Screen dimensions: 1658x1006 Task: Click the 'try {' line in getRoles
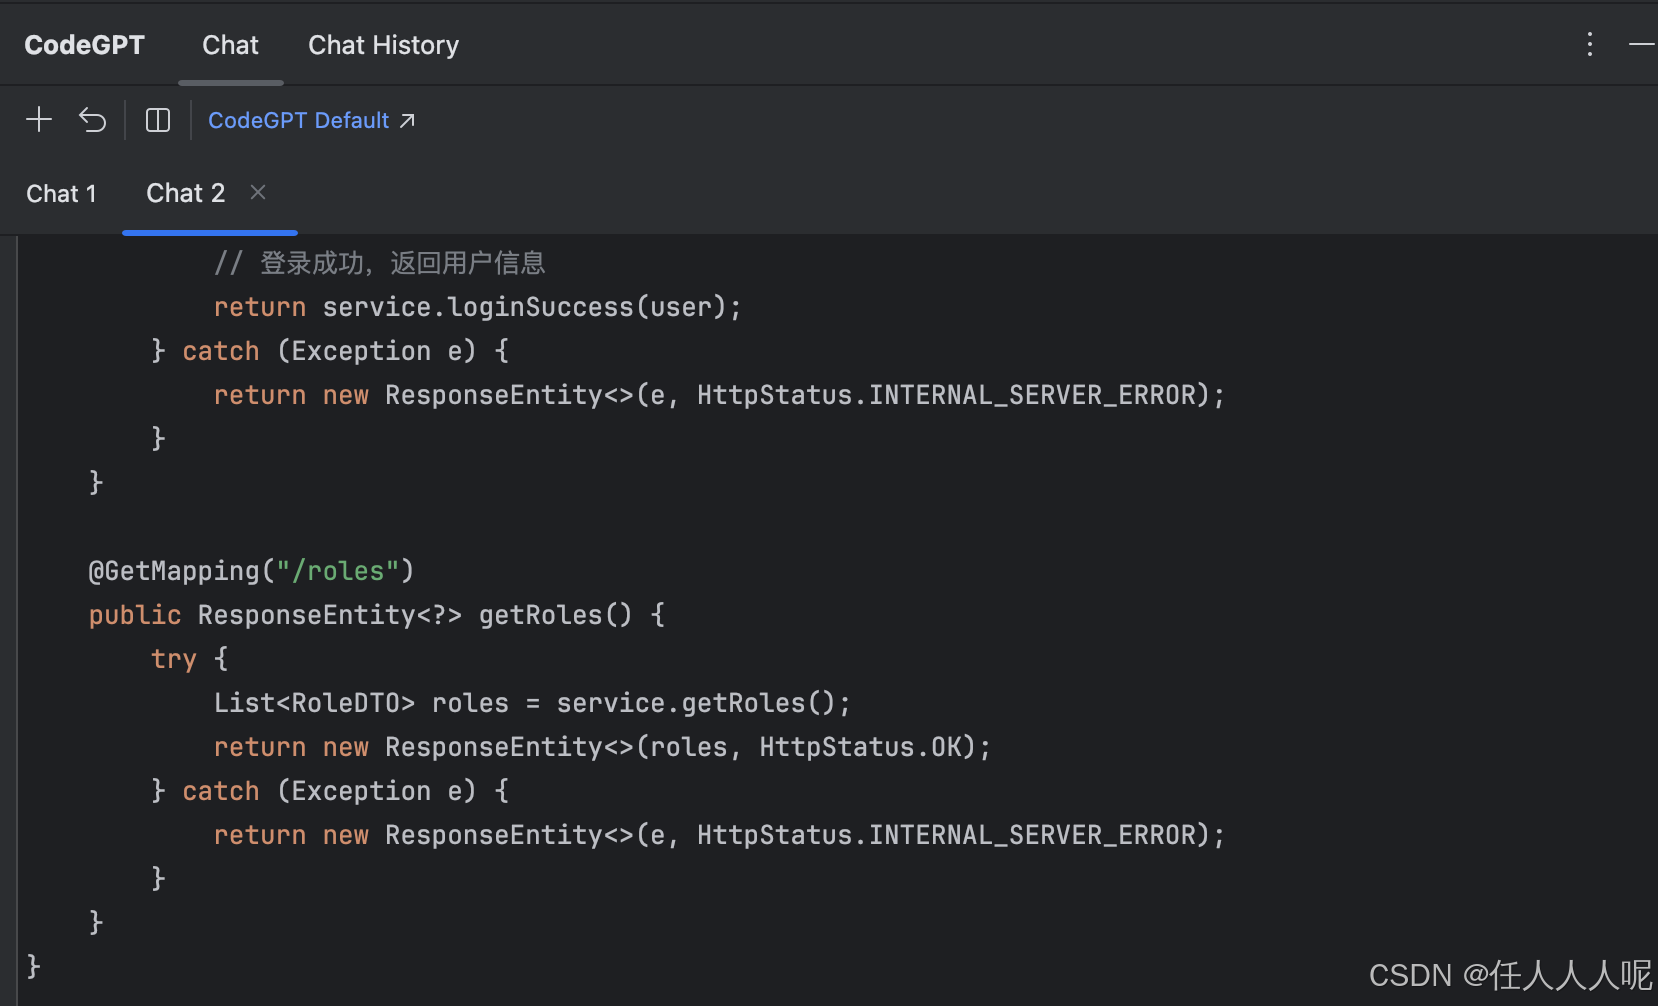click(x=190, y=659)
